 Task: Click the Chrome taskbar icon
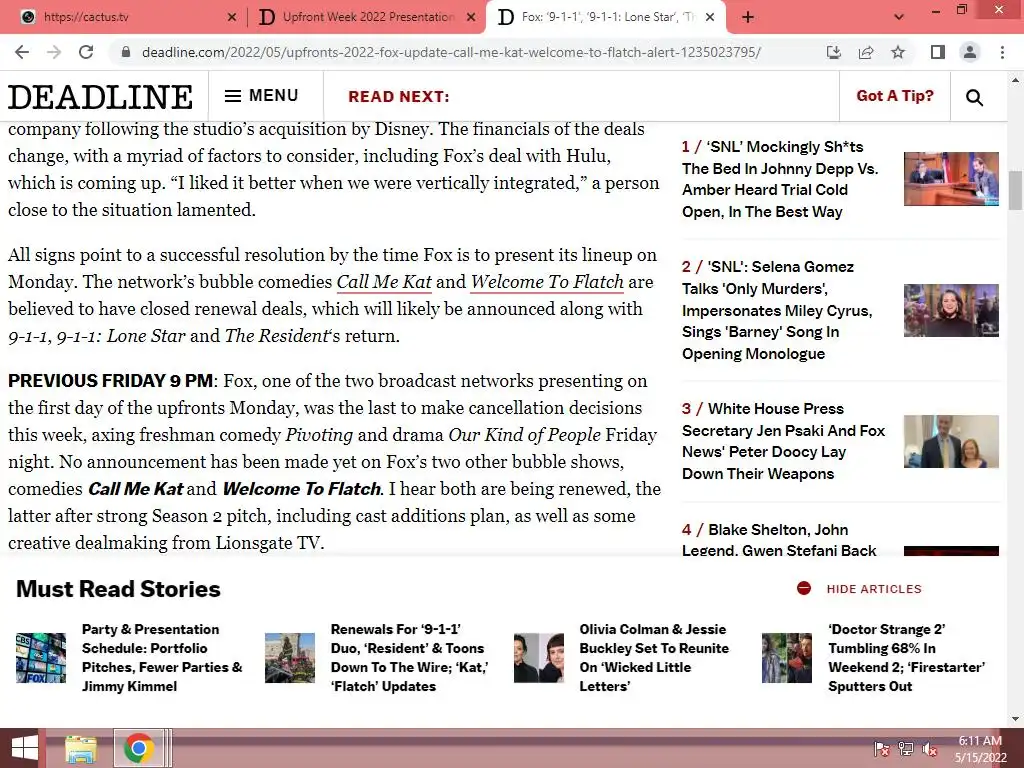(138, 748)
